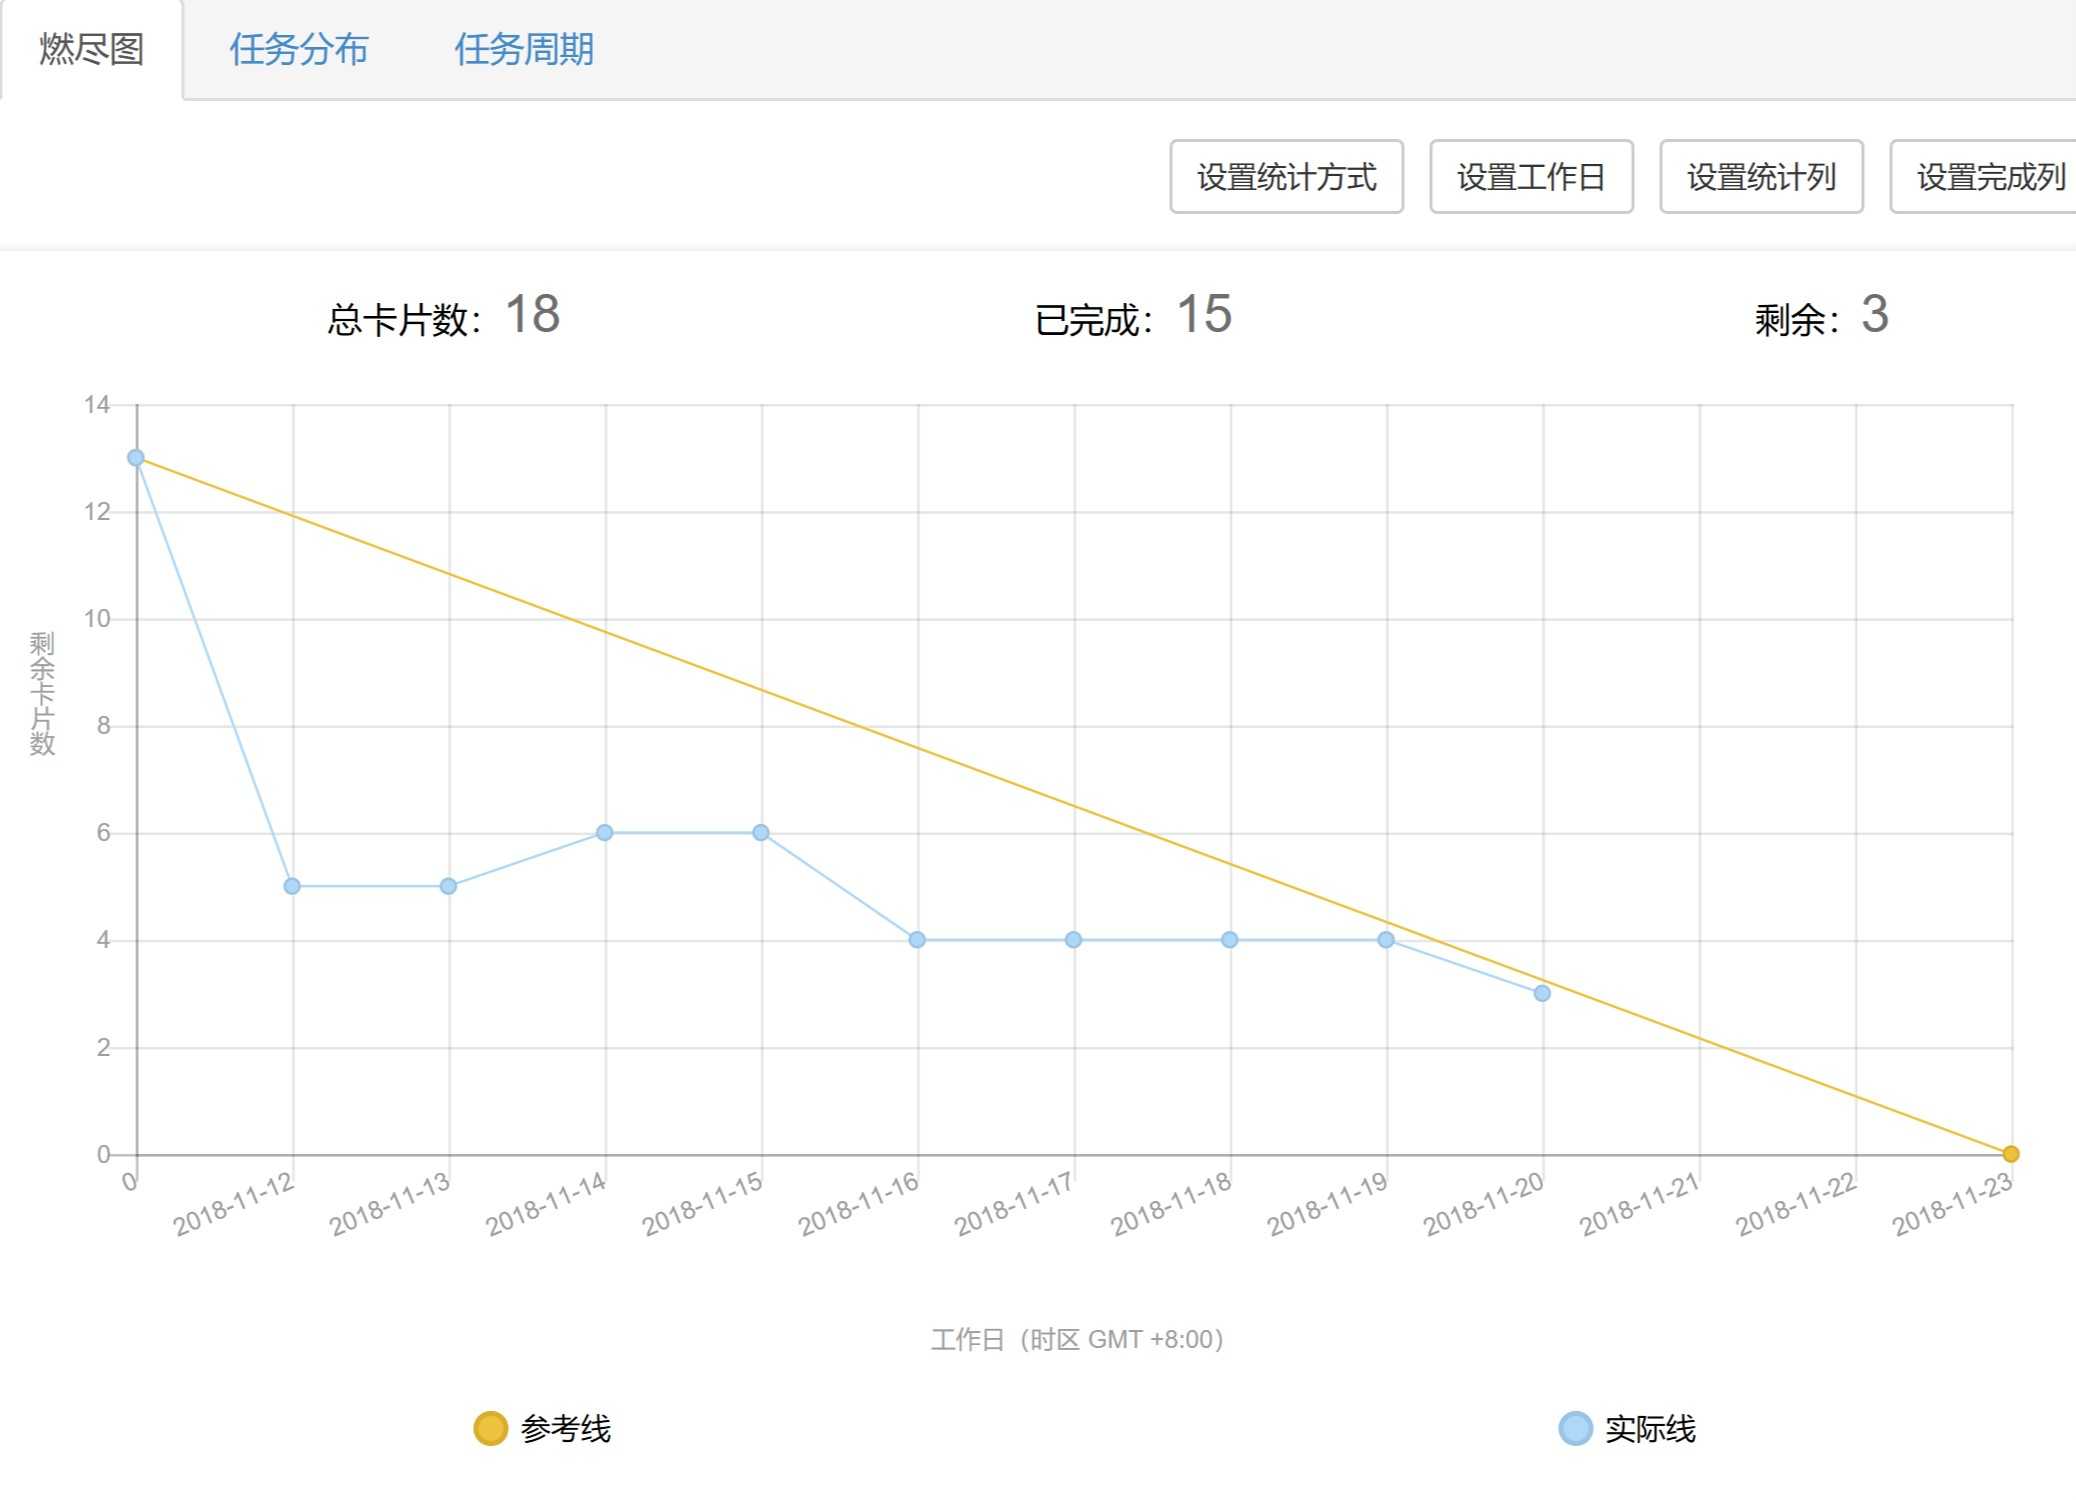
Task: Click the 参考线 legend label
Action: [x=565, y=1428]
